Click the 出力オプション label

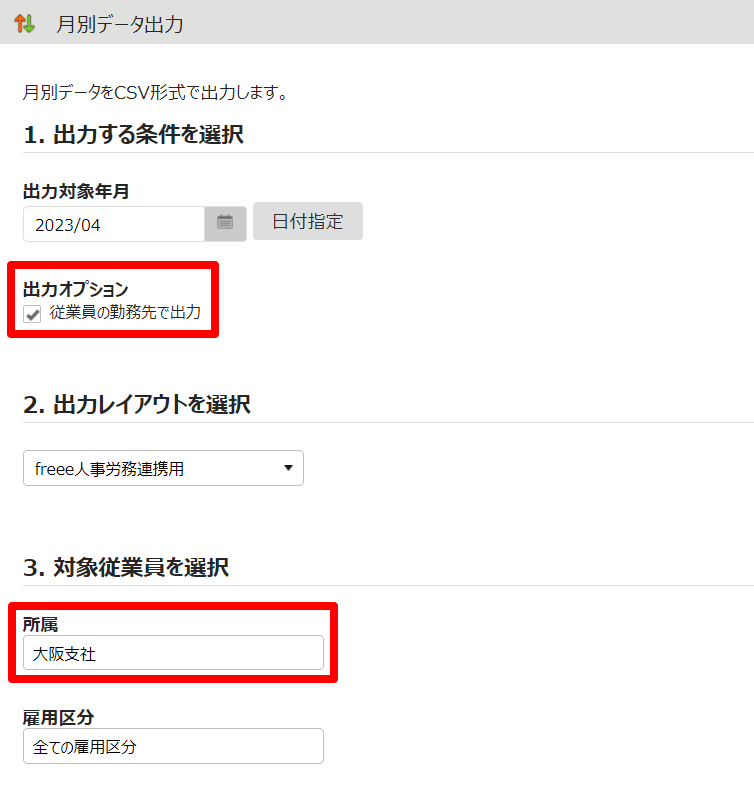point(76,289)
